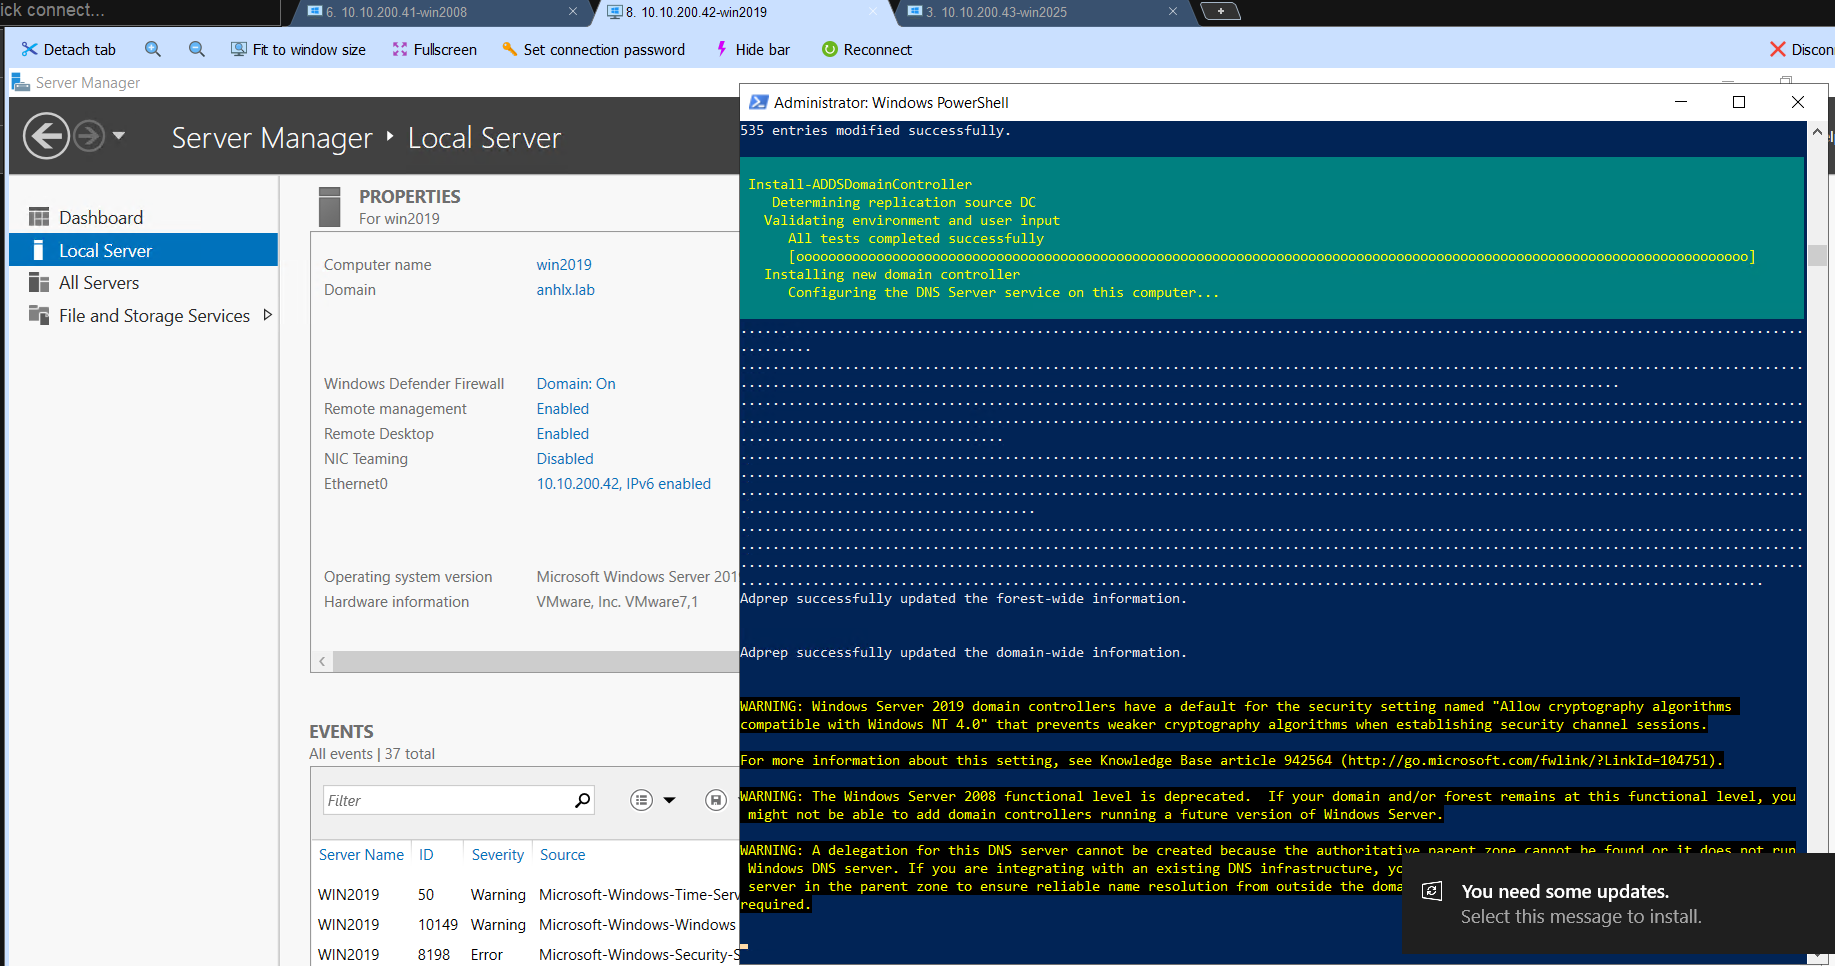Click the Reconnect button
Viewport: 1835px width, 966px height.
867,49
